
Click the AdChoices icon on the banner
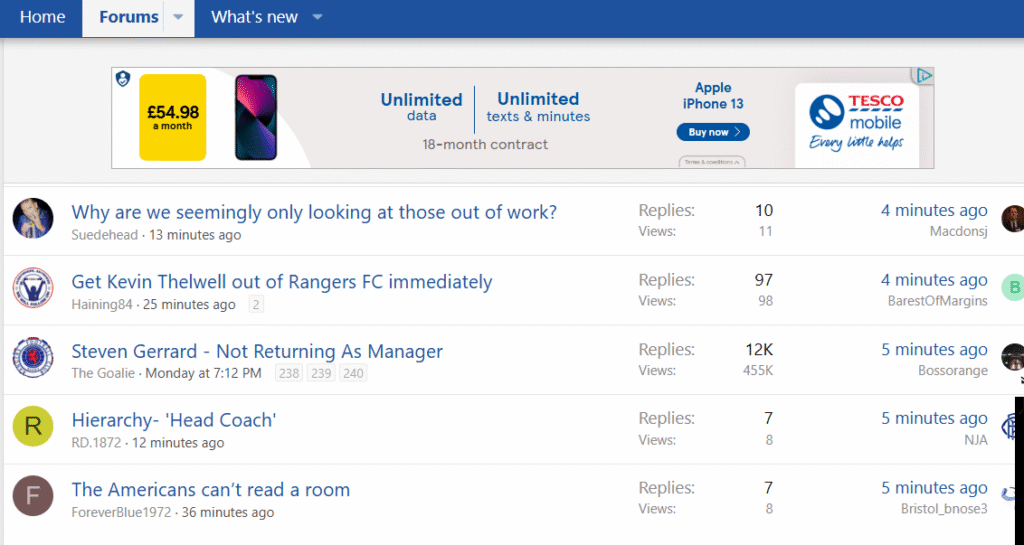(924, 76)
